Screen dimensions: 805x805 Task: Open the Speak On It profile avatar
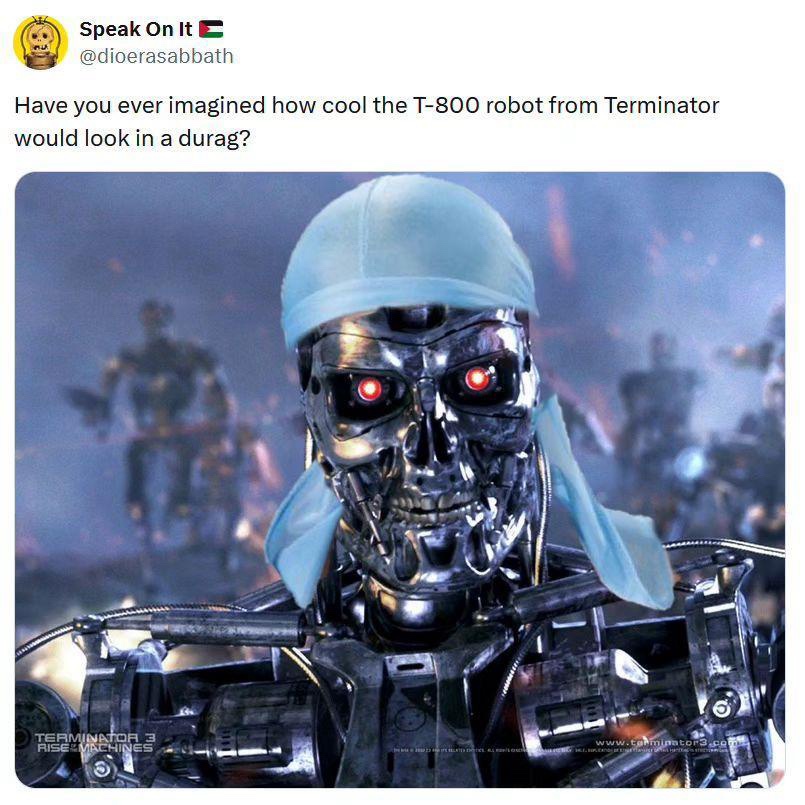[41, 42]
